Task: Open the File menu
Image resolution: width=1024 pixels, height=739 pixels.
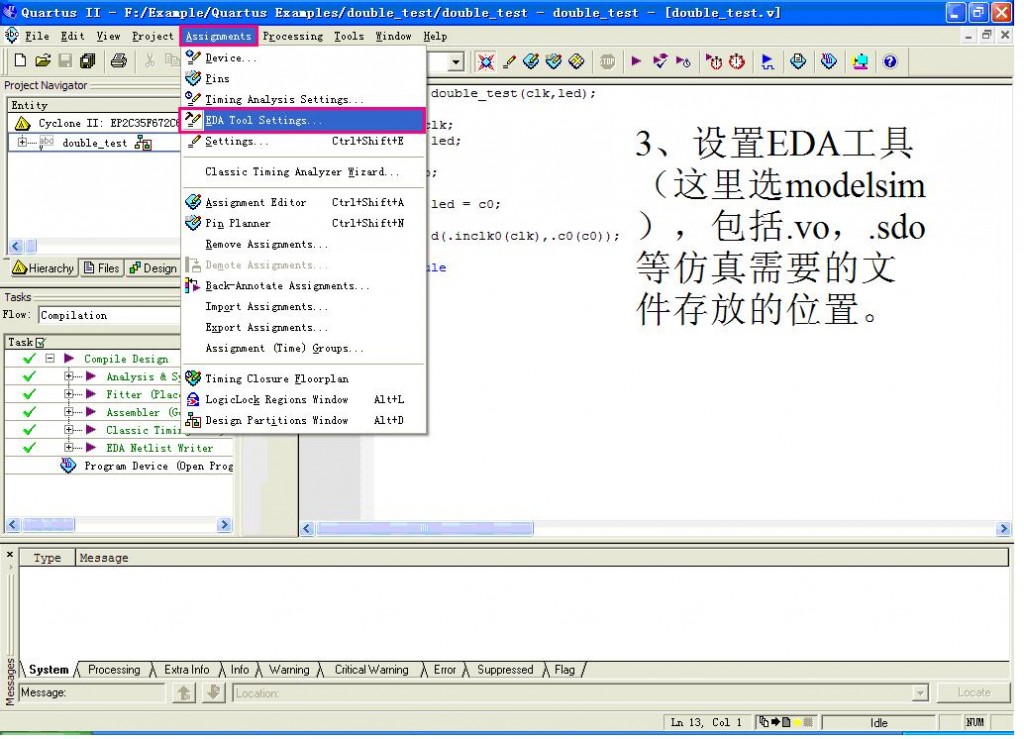Action: (x=37, y=37)
